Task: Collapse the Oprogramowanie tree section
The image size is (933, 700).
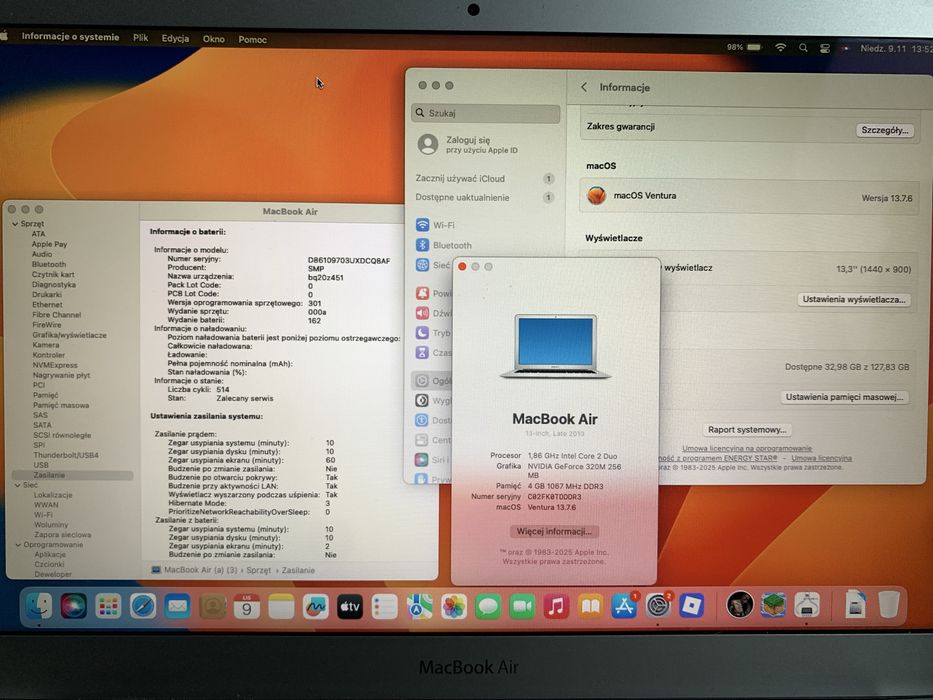Action: 18,545
